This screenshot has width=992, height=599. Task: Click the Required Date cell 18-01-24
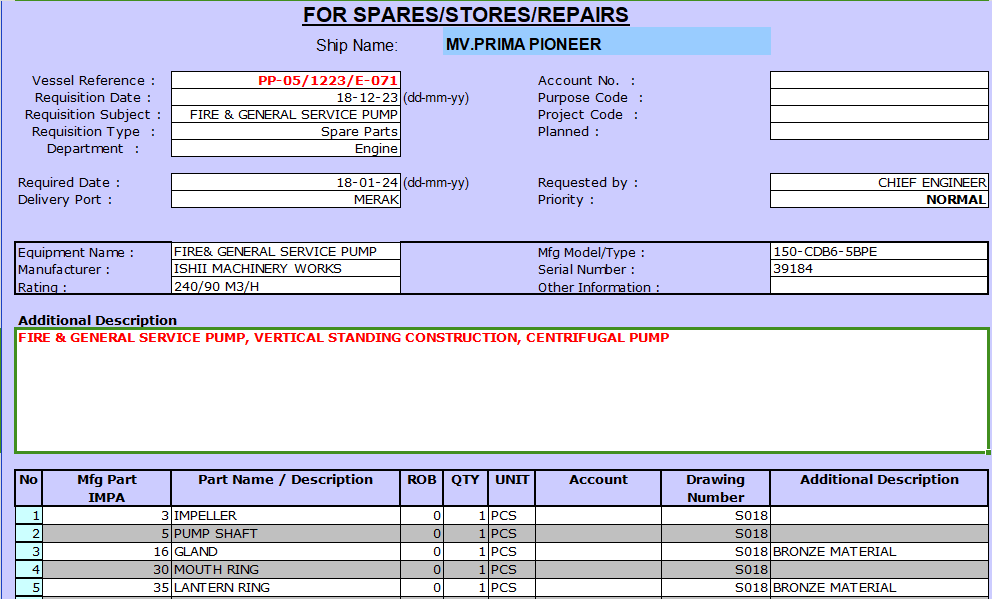click(x=286, y=183)
